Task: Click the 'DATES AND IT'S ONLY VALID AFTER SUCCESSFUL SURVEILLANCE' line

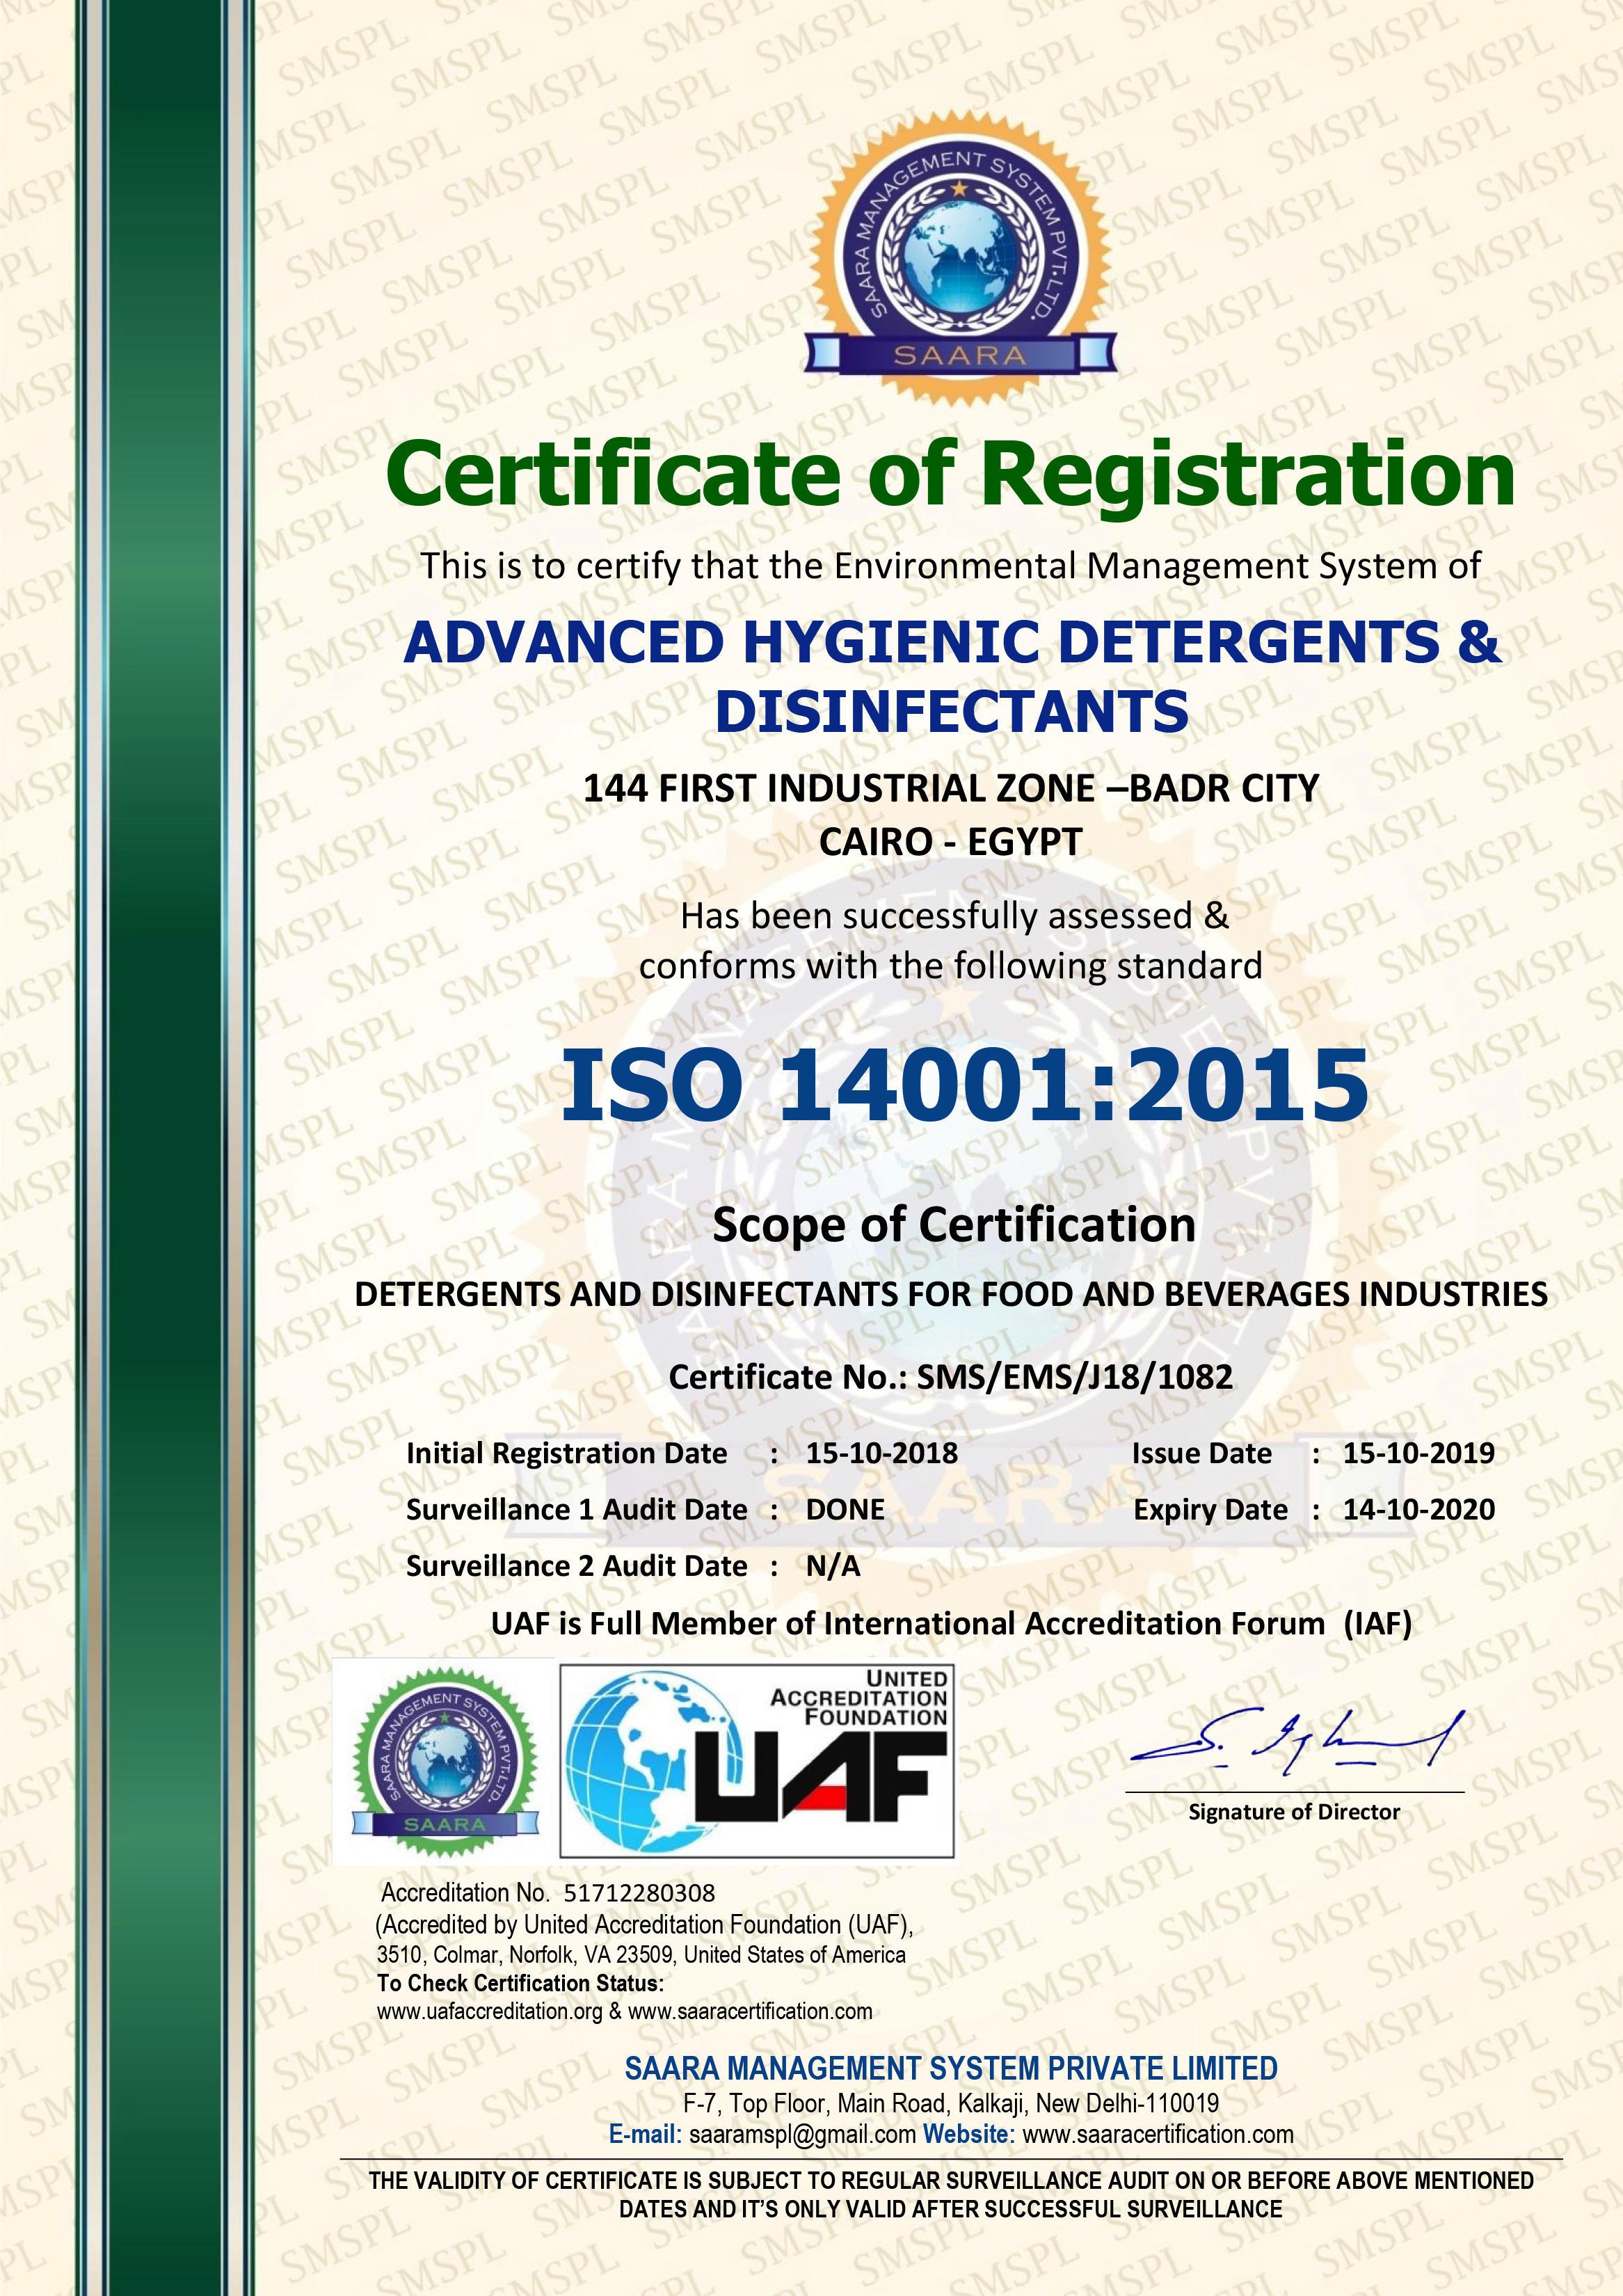Action: coord(950,2209)
